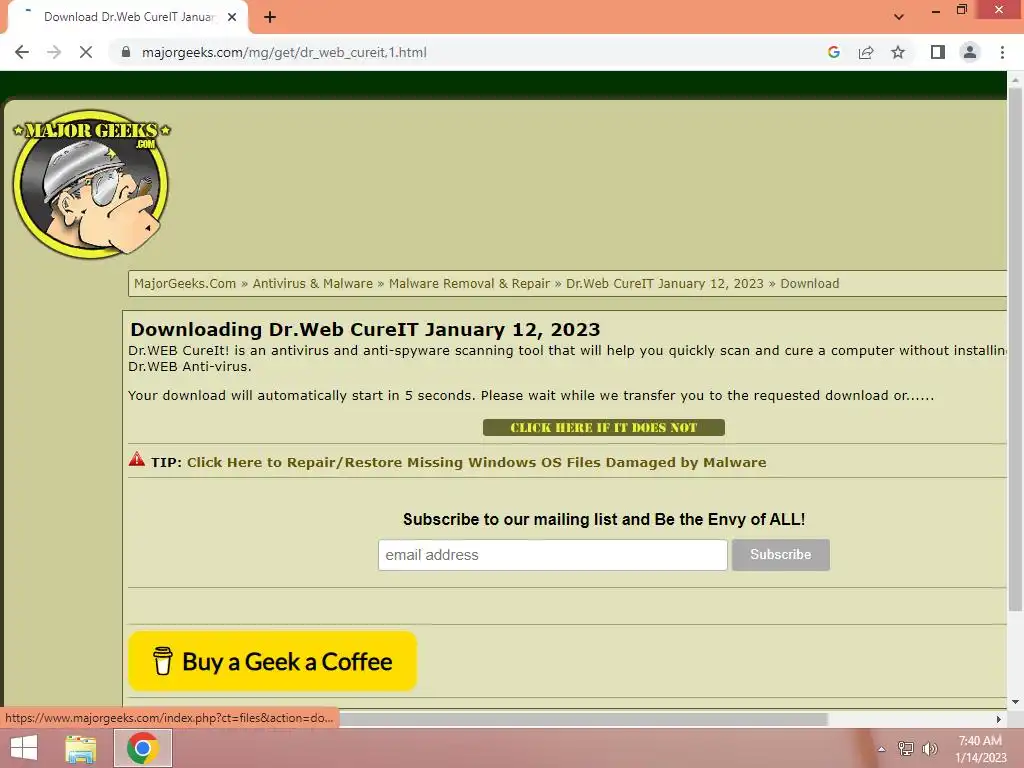This screenshot has height=768, width=1024.
Task: Share this page using the share icon
Action: [866, 52]
